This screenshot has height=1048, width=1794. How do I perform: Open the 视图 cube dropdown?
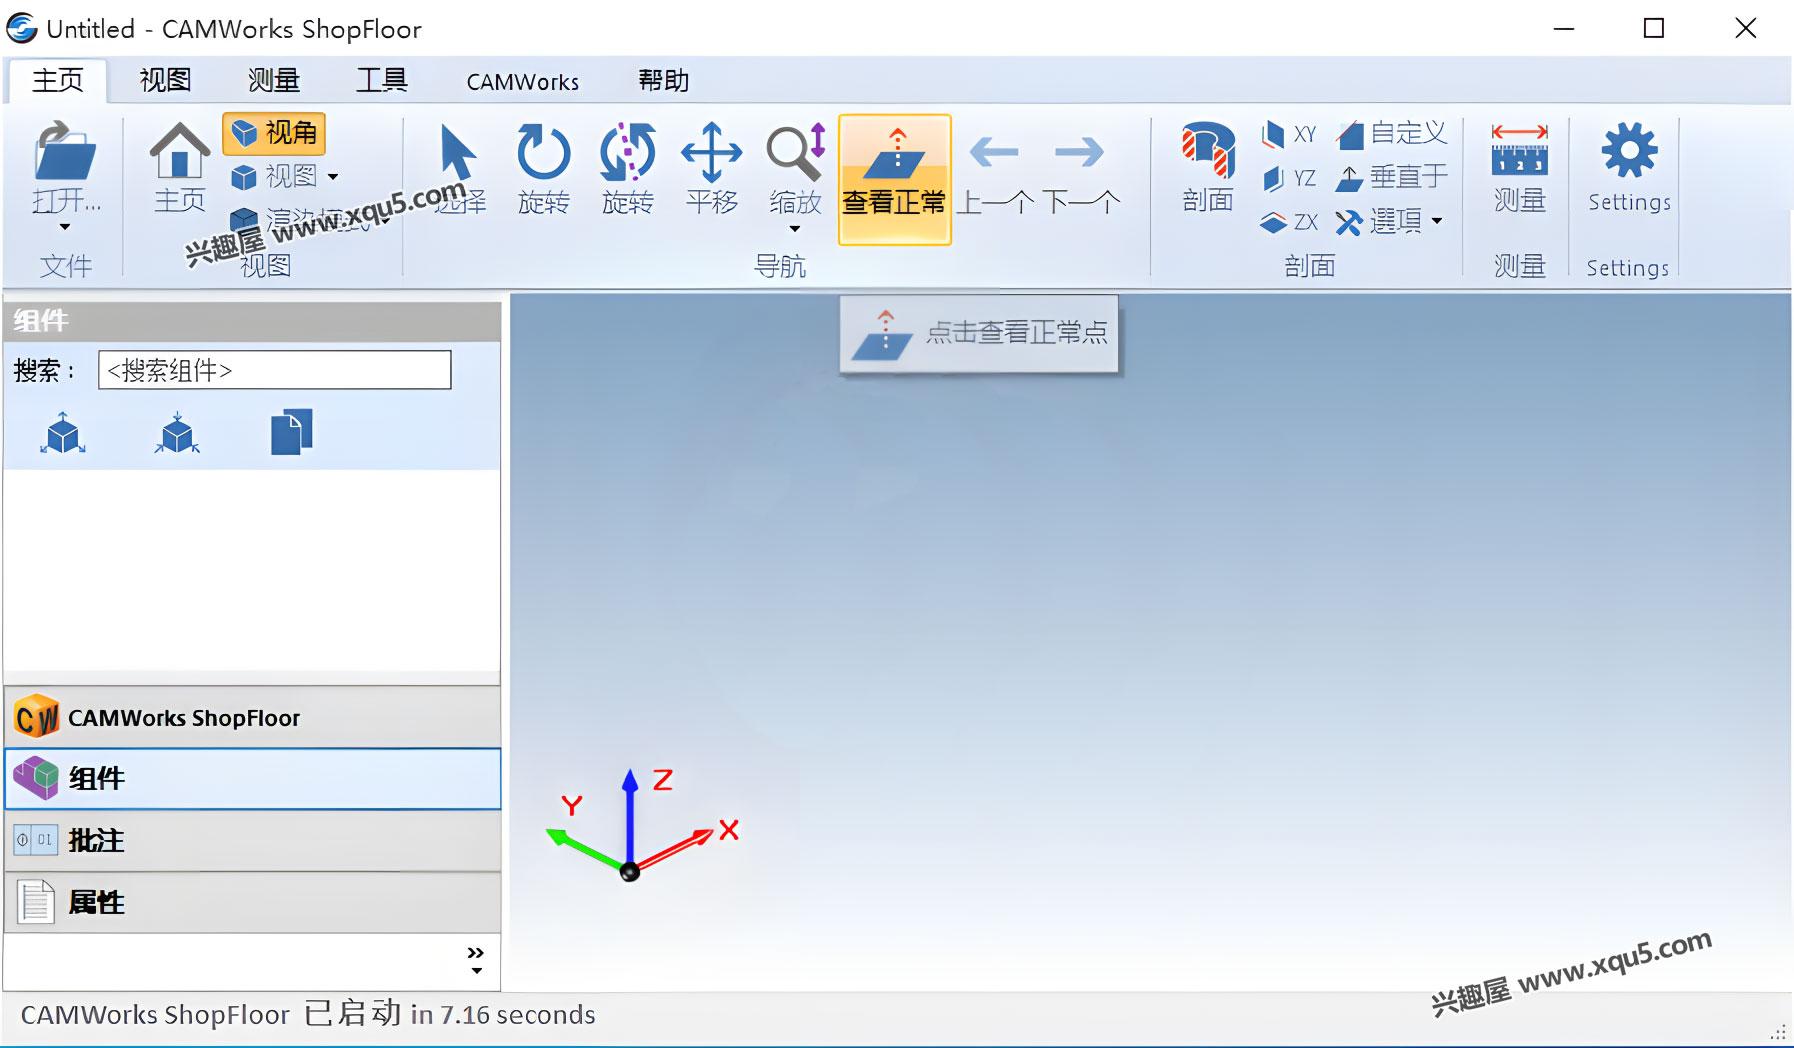284,177
